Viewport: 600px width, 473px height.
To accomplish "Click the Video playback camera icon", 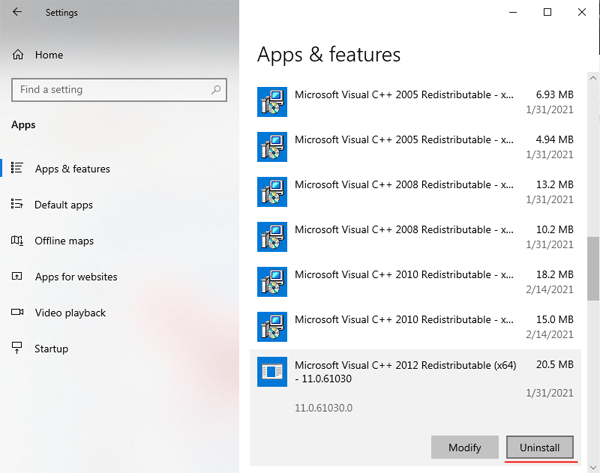I will click(17, 312).
